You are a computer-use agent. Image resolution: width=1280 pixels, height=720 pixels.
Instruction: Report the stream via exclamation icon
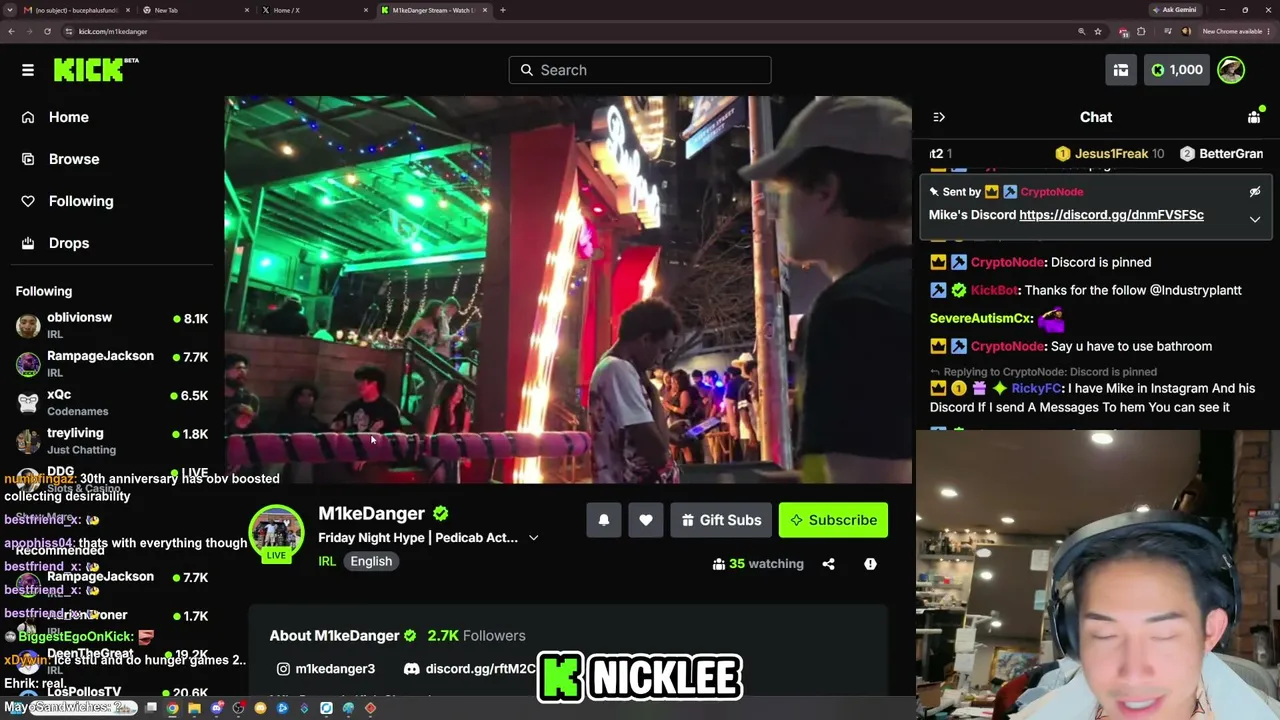pyautogui.click(x=870, y=564)
